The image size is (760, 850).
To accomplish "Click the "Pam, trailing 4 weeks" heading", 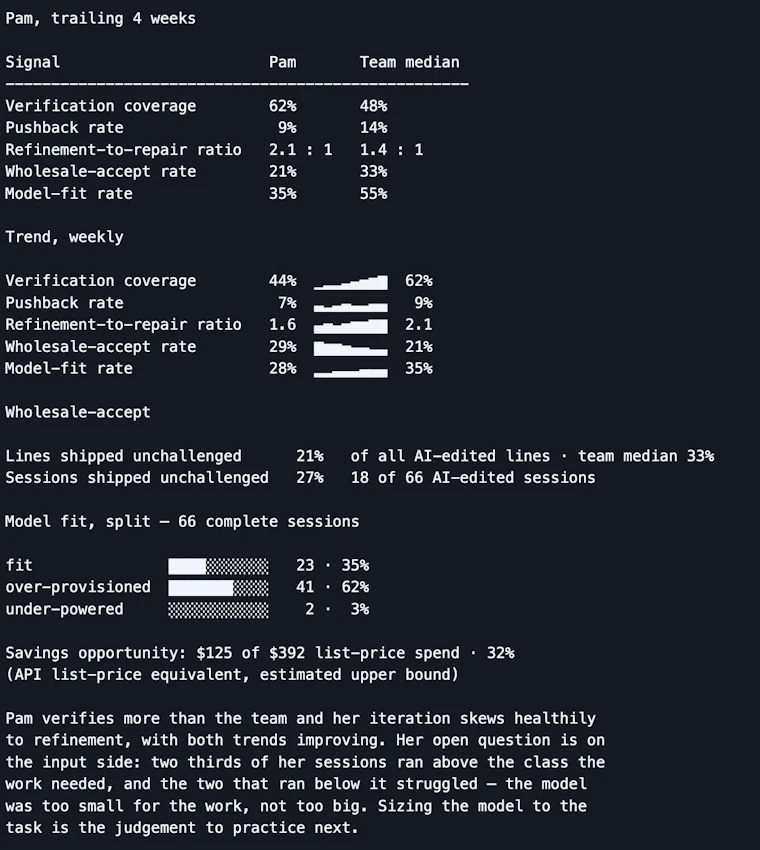I will [100, 18].
